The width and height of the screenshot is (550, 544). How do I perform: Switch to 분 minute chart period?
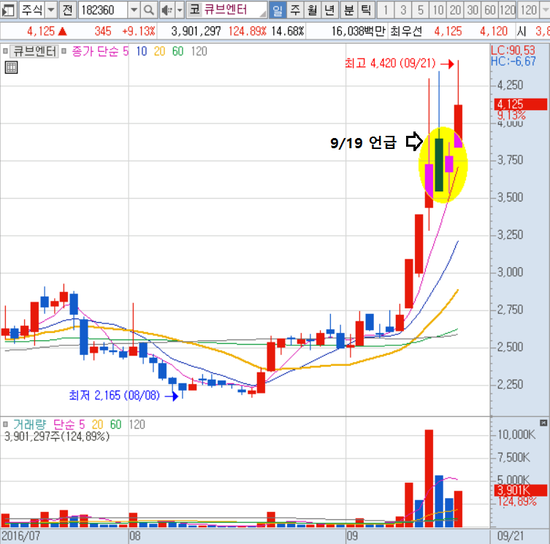(349, 10)
